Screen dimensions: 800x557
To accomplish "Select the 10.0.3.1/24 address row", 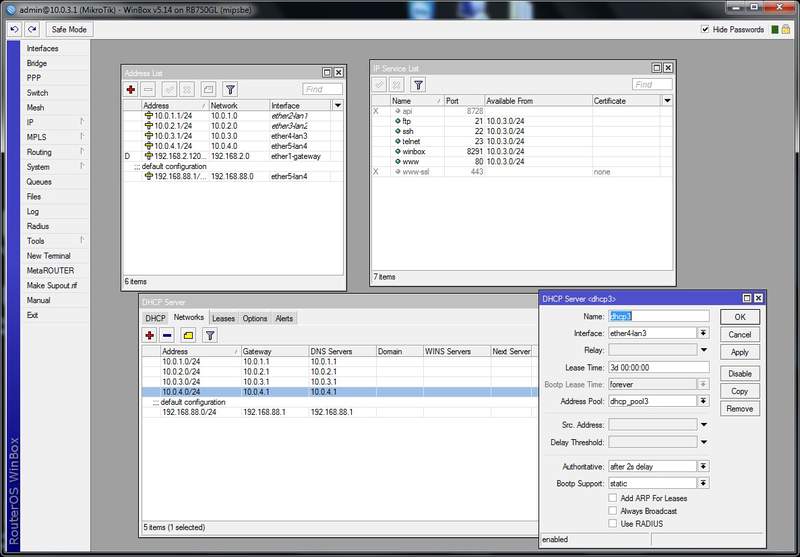I will [x=233, y=136].
